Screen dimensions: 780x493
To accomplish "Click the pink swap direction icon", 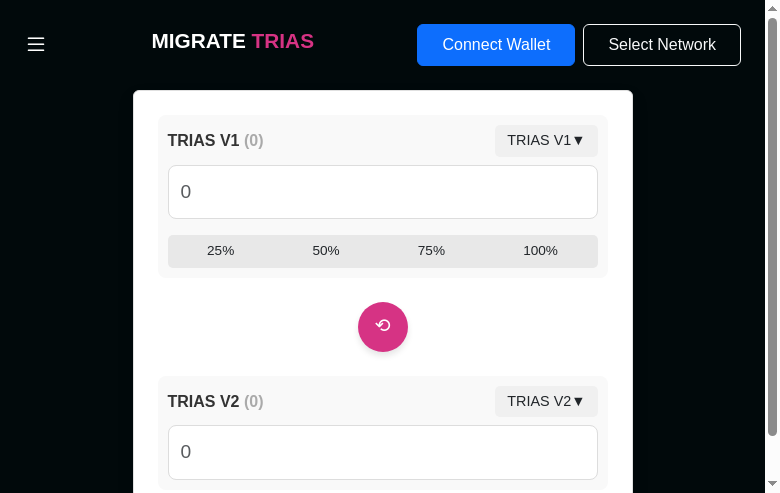I will 383,327.
